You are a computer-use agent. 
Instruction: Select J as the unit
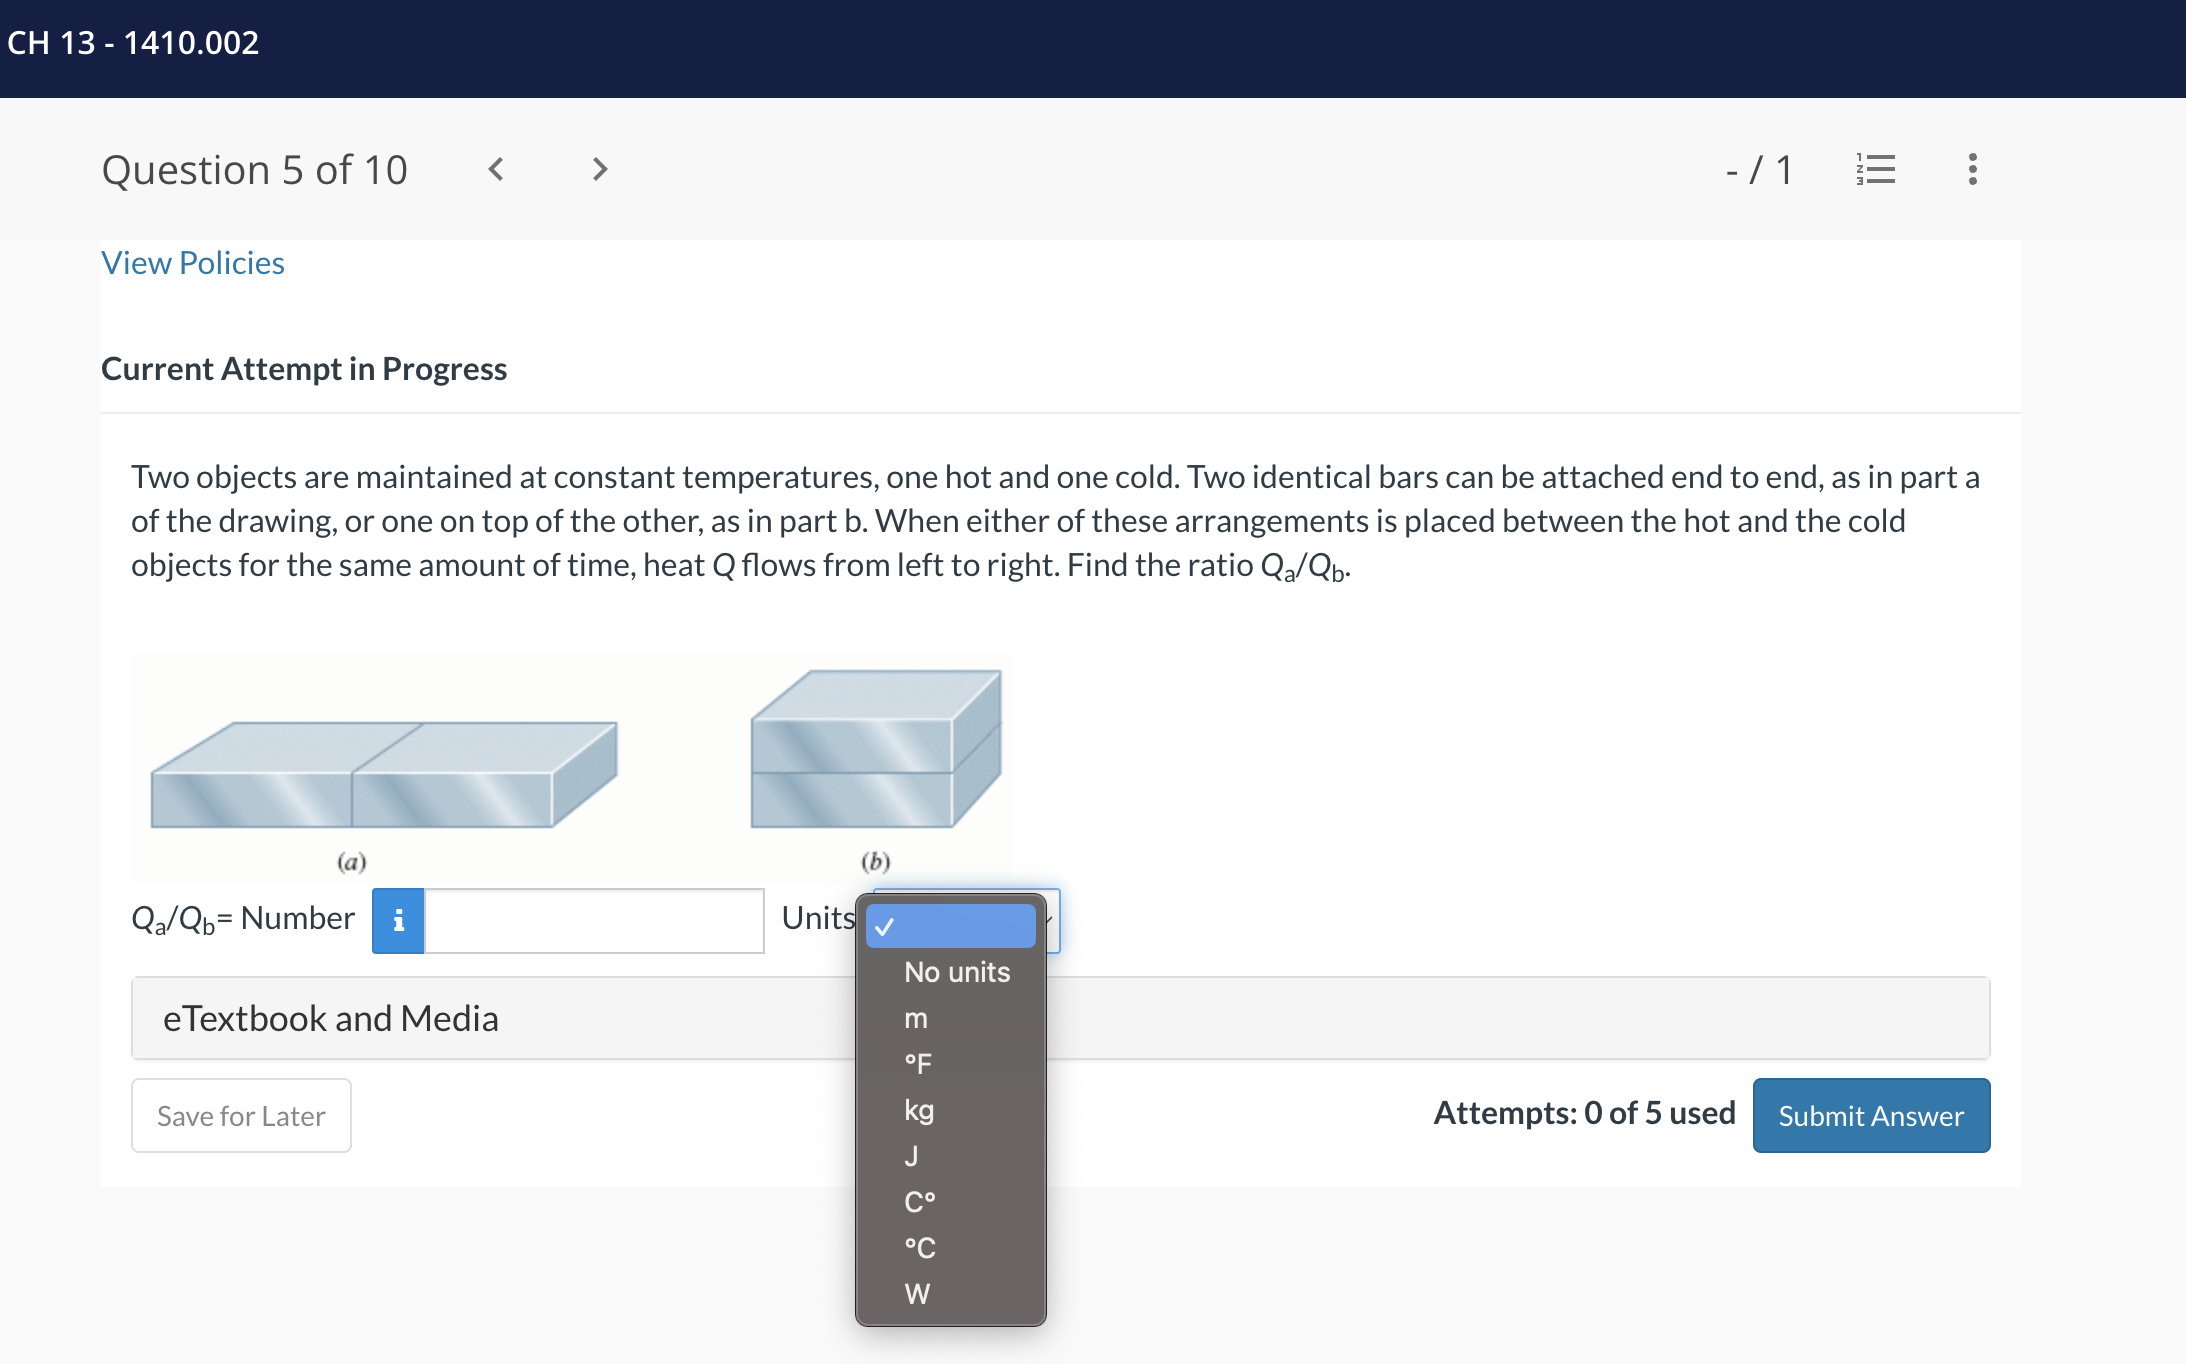pos(911,1156)
